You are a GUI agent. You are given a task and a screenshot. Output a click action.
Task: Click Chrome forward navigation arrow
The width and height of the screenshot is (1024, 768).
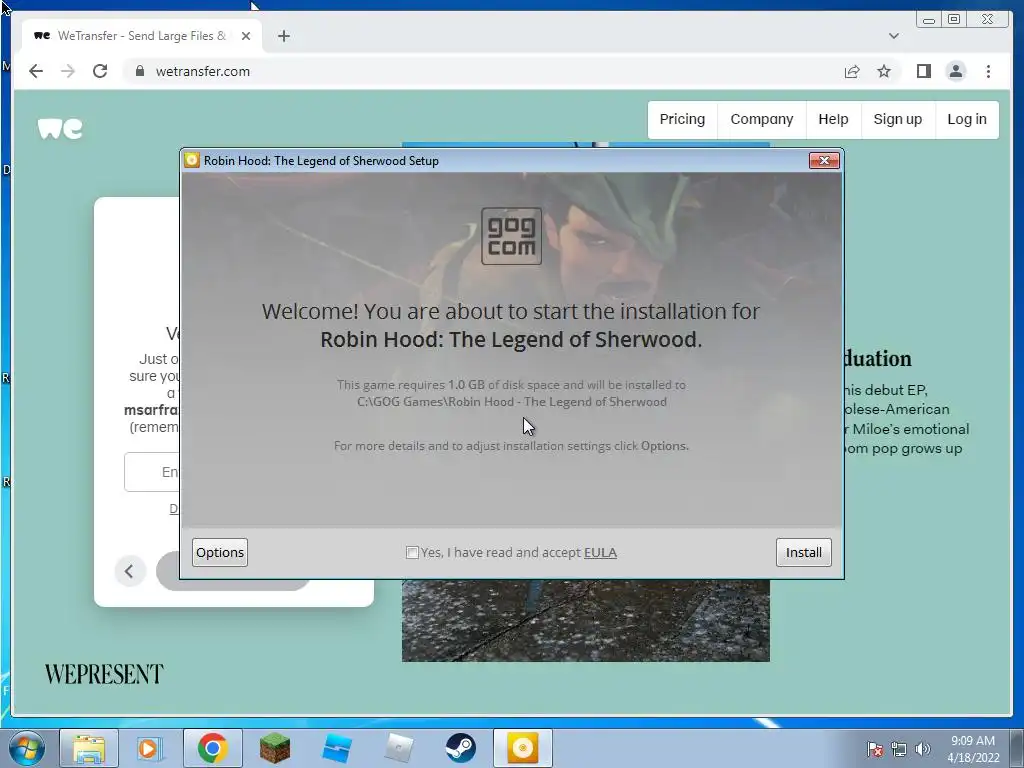point(68,71)
